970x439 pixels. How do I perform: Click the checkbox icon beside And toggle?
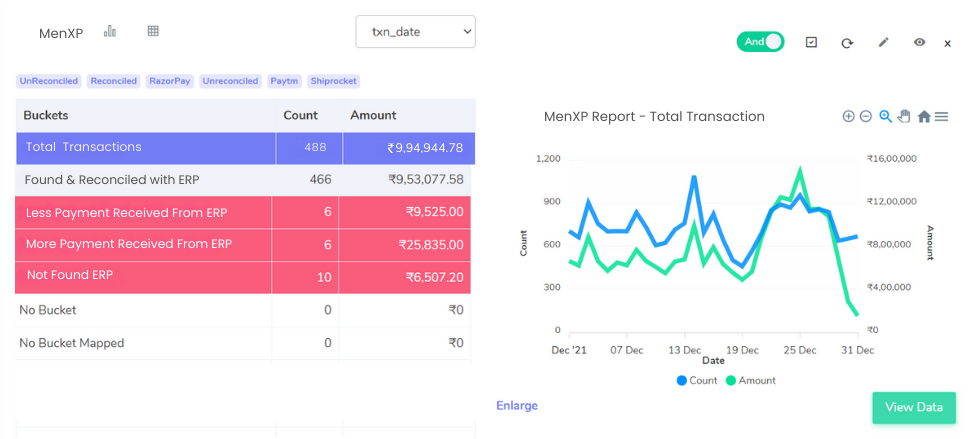811,43
